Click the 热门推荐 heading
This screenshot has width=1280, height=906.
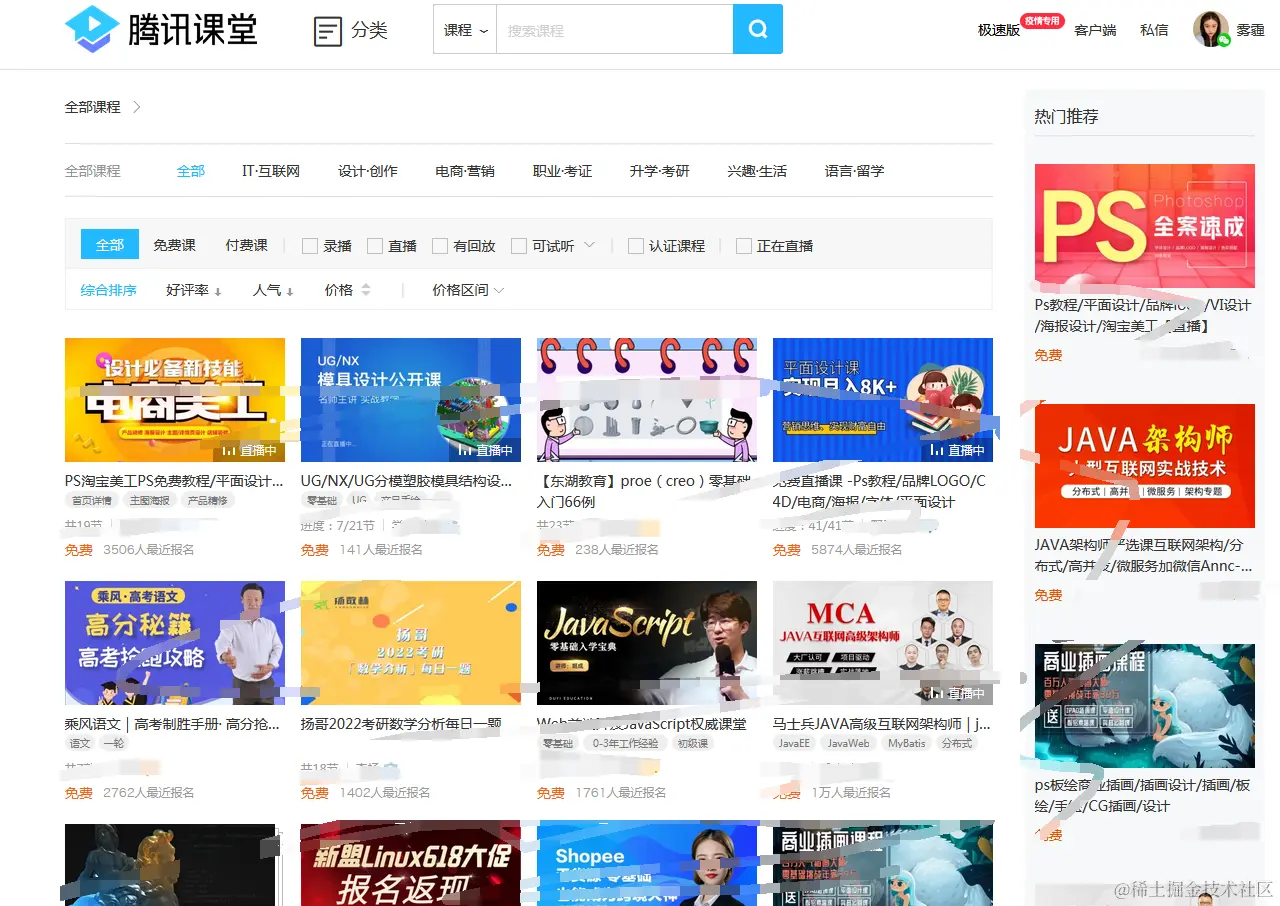pyautogui.click(x=1066, y=117)
